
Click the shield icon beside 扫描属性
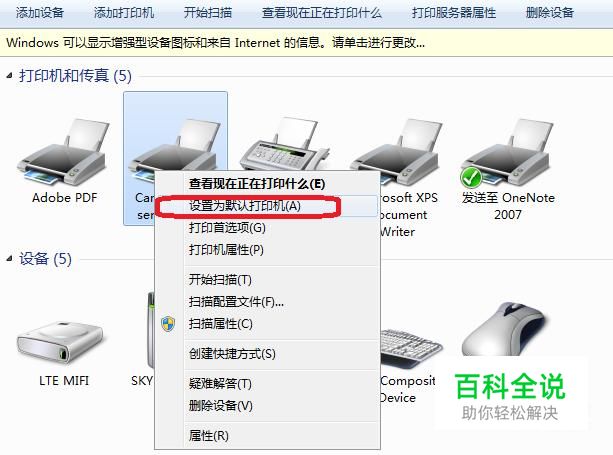(x=168, y=324)
